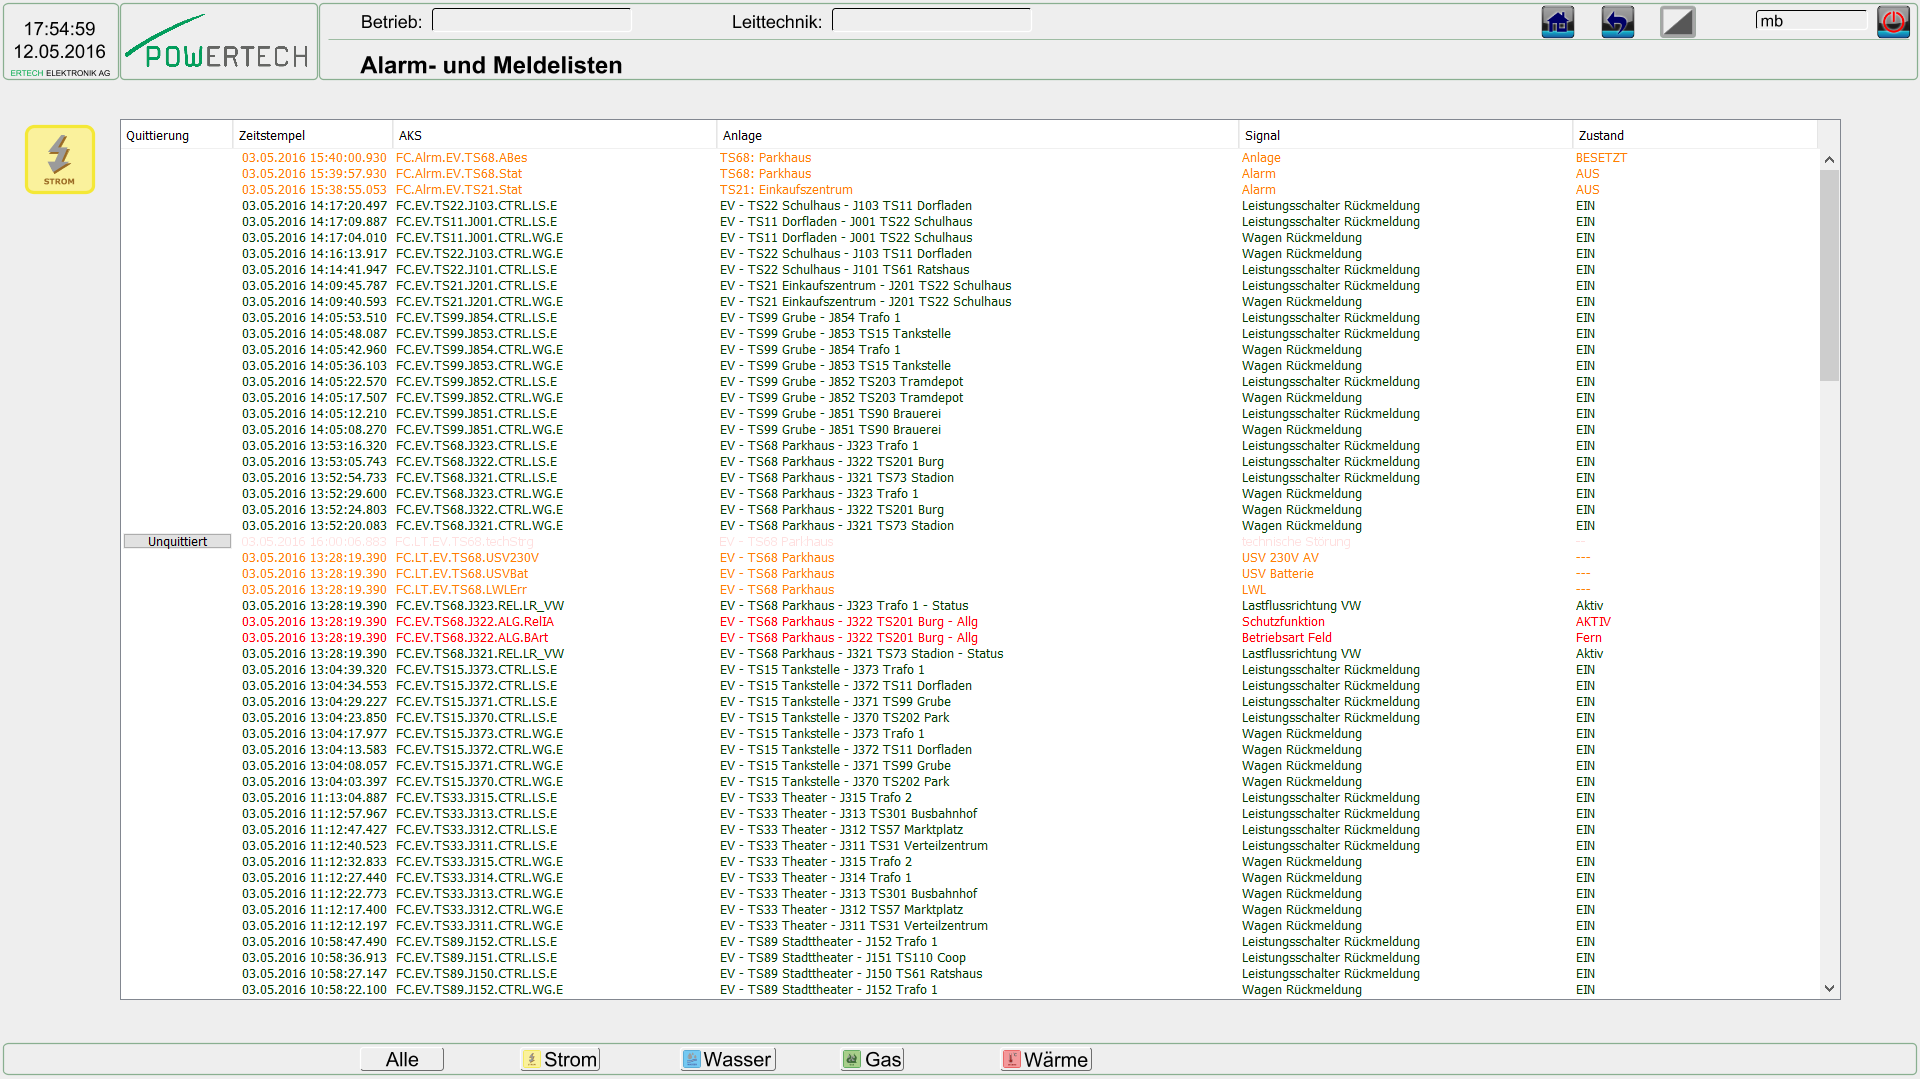The height and width of the screenshot is (1080, 1920).
Task: Sort by the Zustand column header
Action: (x=1695, y=136)
